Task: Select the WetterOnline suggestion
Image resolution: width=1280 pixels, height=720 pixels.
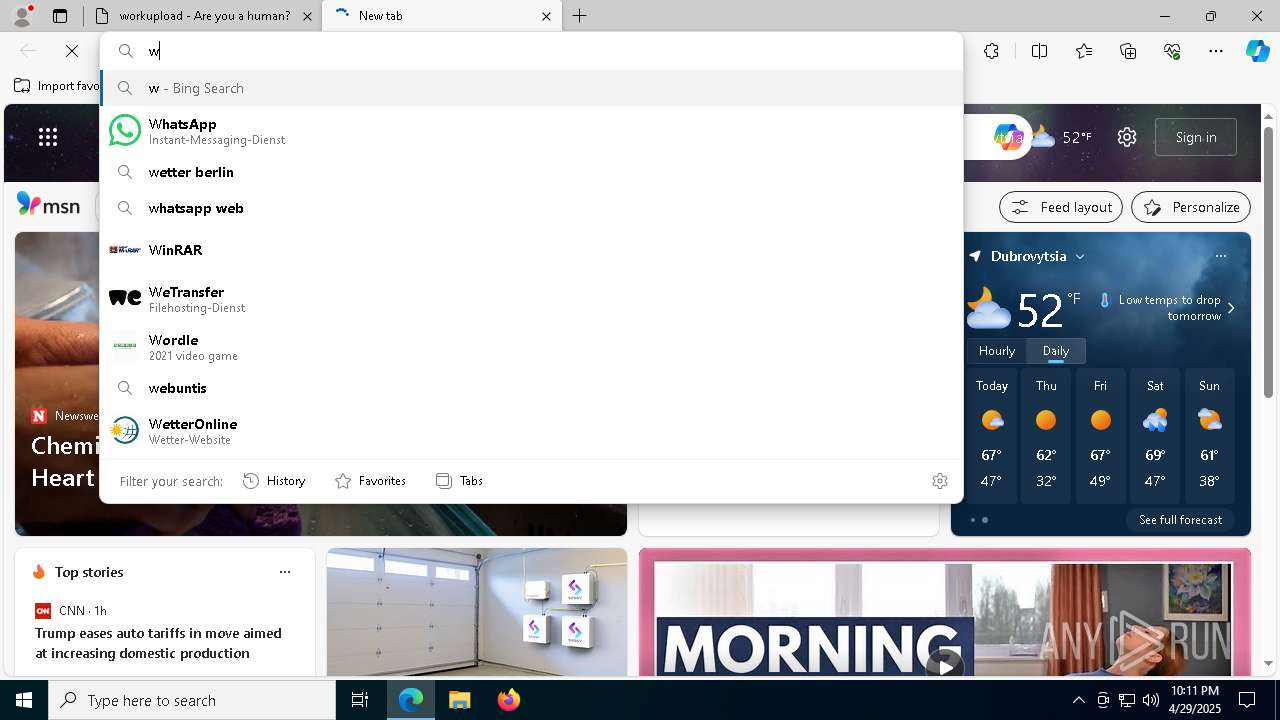Action: click(x=531, y=431)
